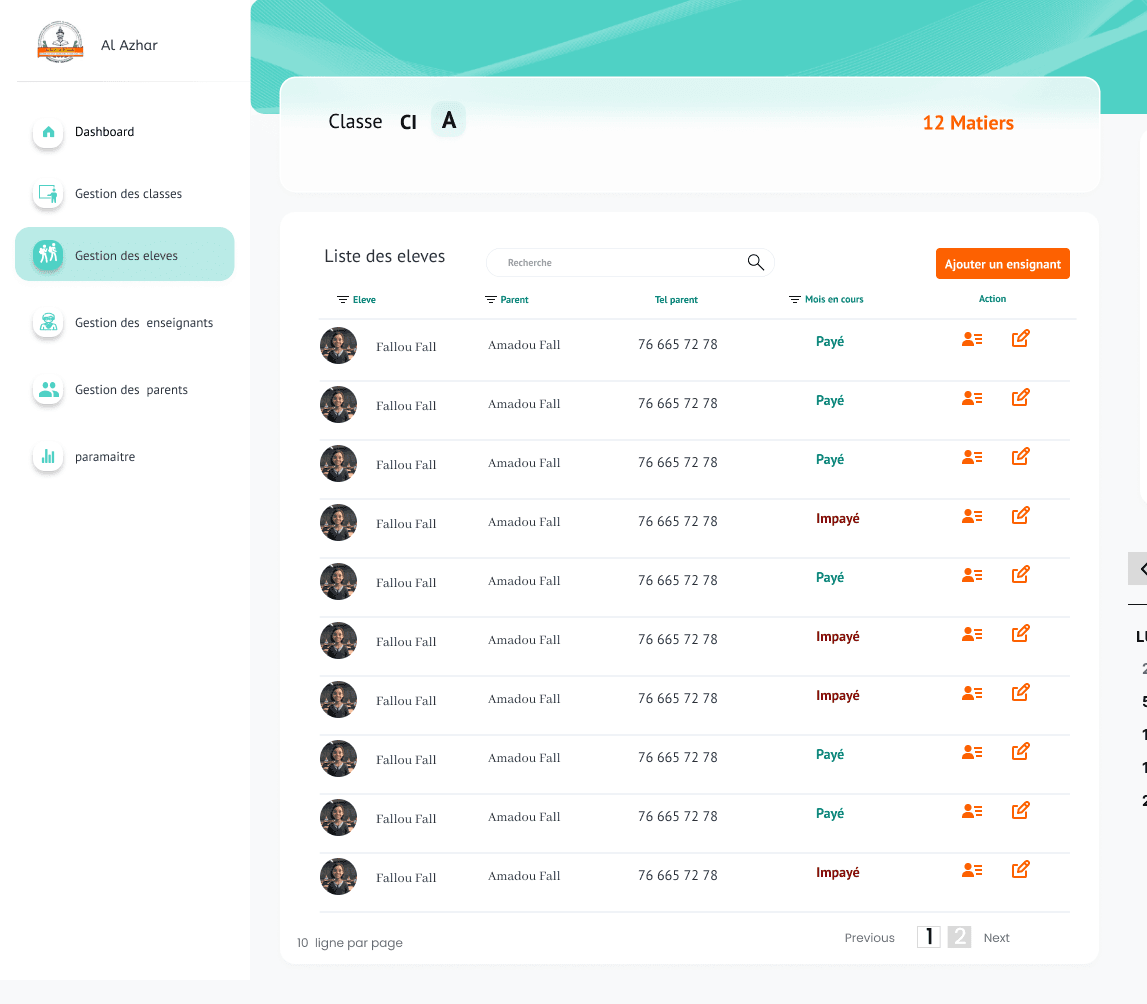Filter by the Mois en cours column
The image size is (1147, 1004).
point(826,300)
